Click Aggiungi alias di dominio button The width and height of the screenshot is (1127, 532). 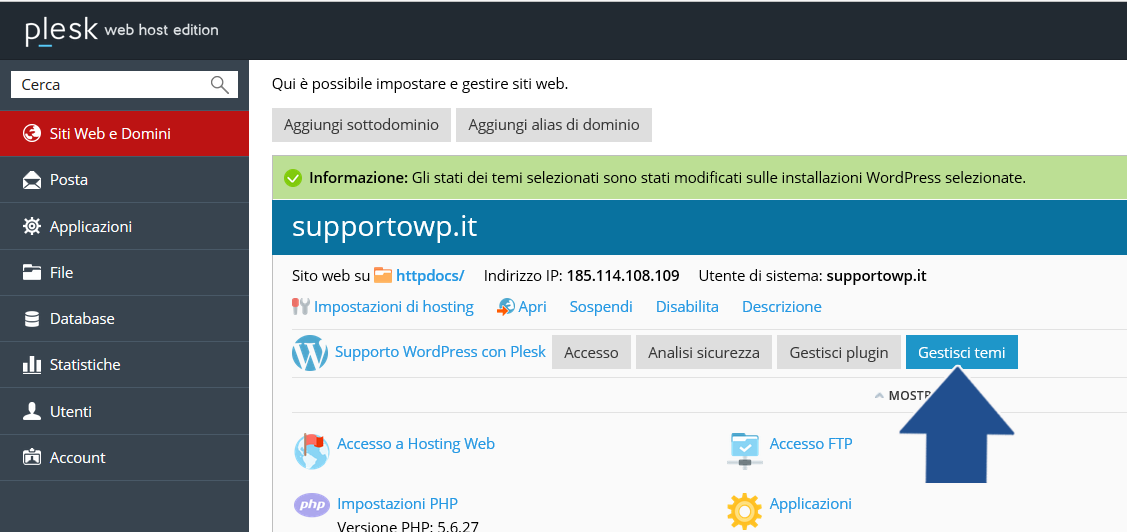coord(553,125)
